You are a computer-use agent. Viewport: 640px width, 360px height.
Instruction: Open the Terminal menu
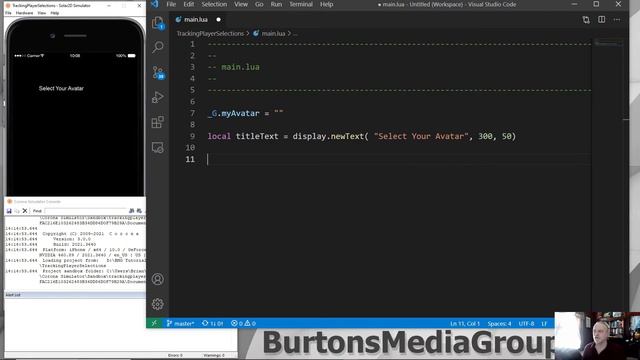(301, 4)
